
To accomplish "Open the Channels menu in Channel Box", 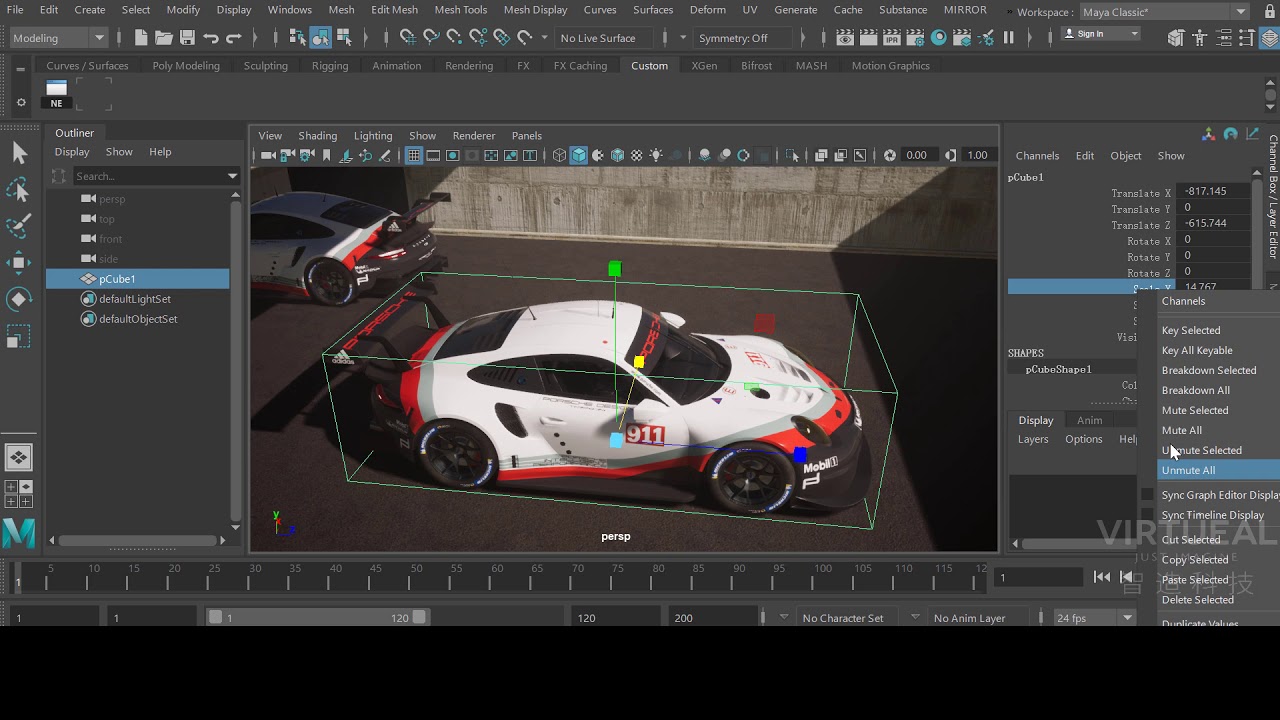I will point(1037,156).
